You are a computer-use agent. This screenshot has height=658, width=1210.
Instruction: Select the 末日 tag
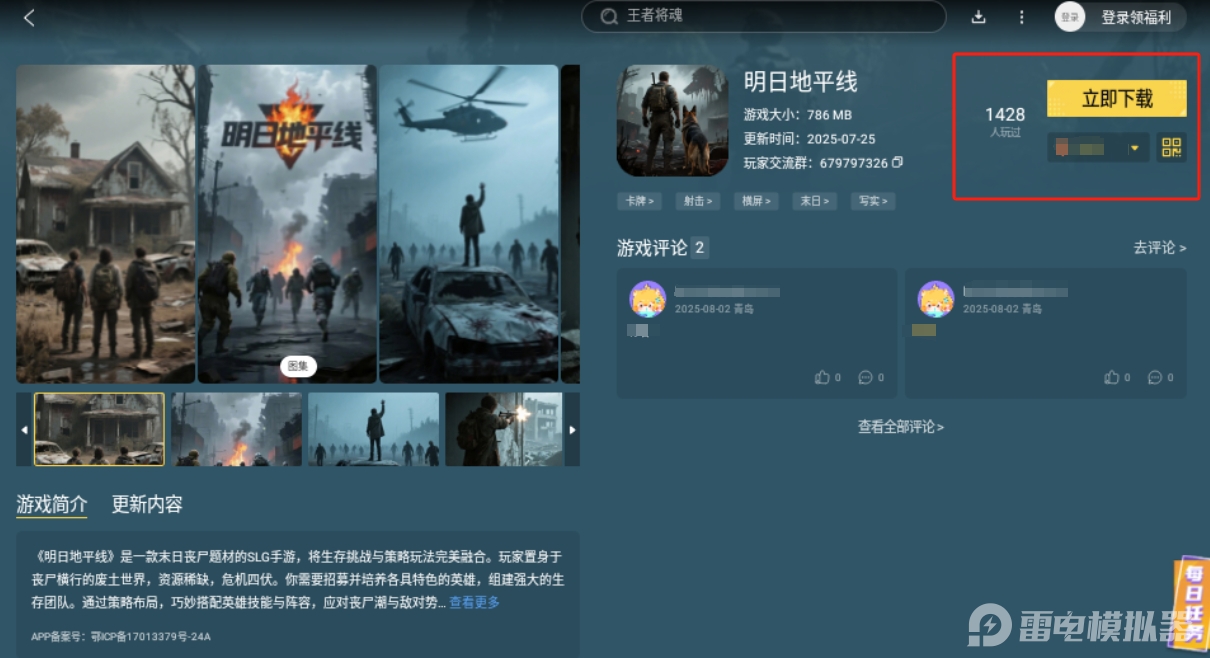pos(814,201)
